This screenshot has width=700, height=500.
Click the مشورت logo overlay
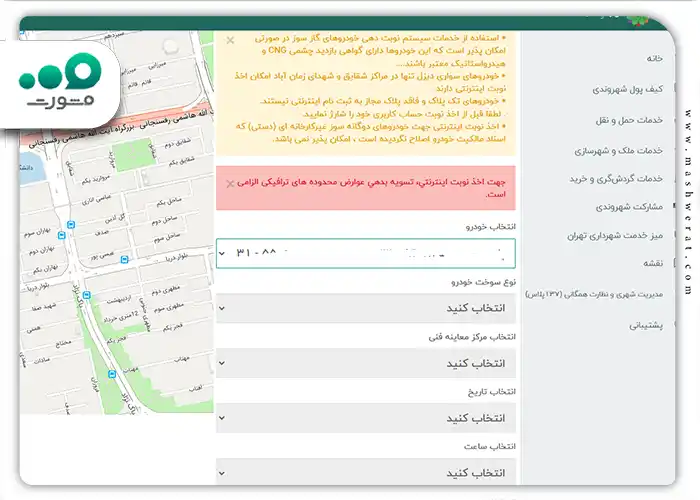click(x=60, y=83)
